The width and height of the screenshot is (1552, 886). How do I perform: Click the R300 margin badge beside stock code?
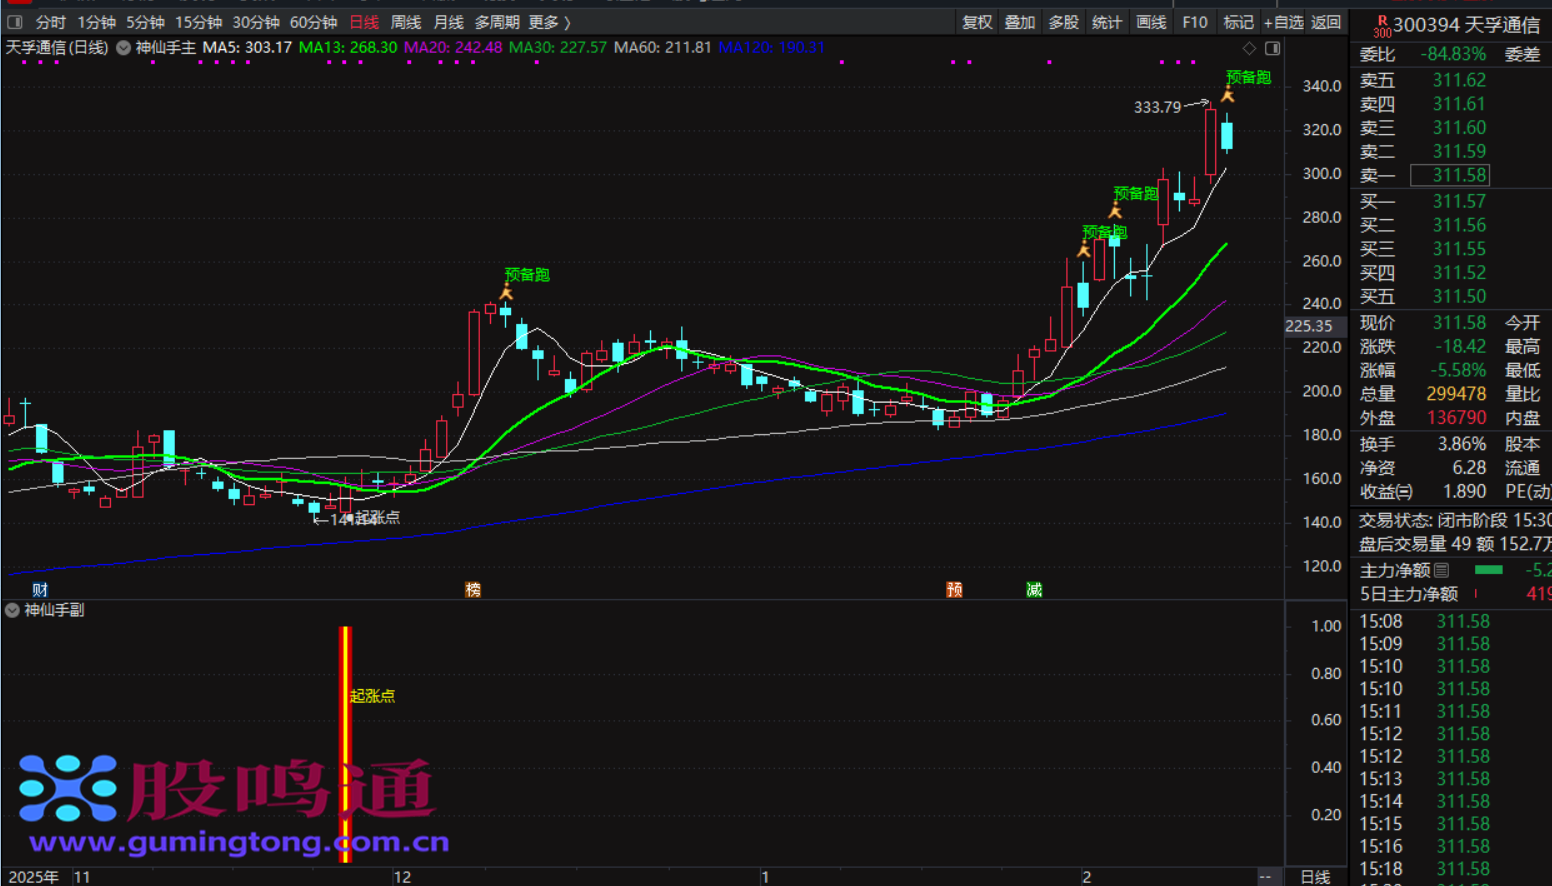1381,26
